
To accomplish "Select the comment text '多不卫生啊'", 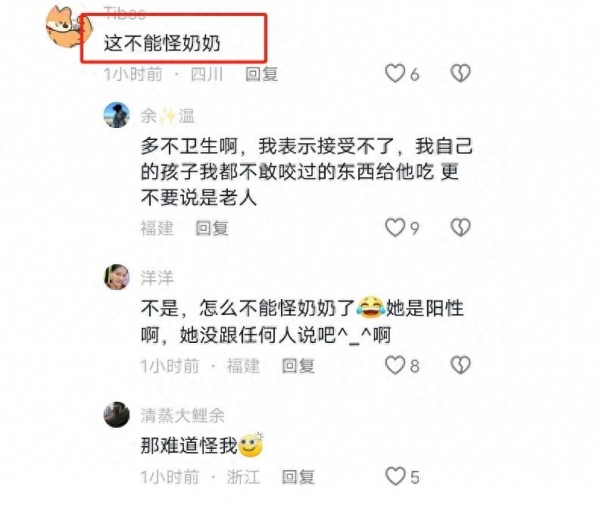I will (x=189, y=146).
